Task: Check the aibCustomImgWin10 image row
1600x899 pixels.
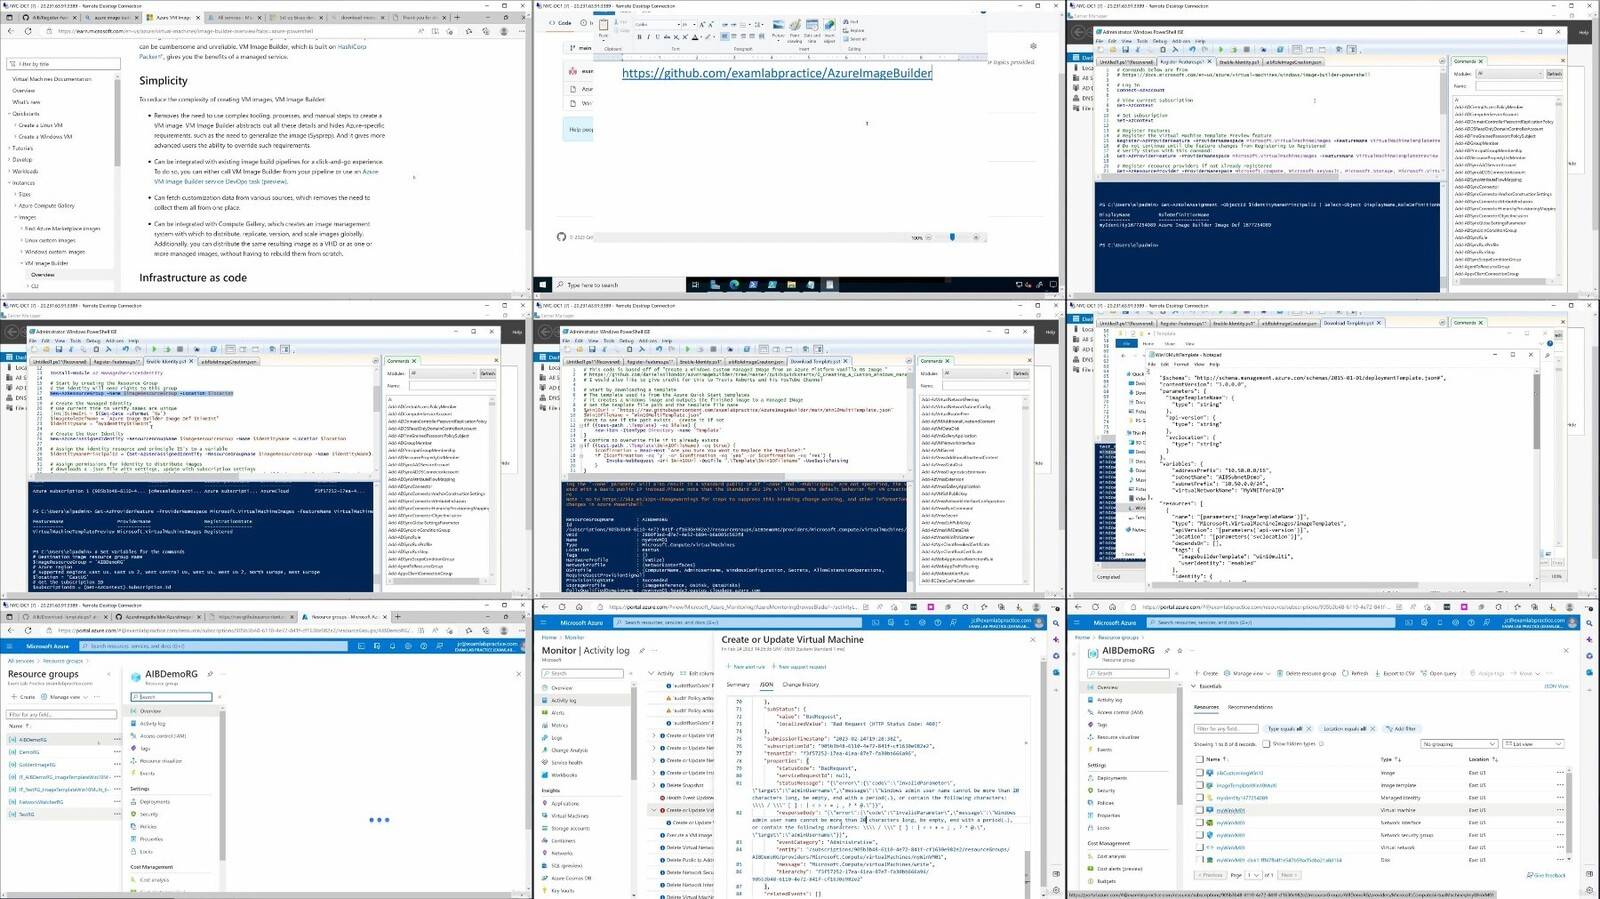Action: pyautogui.click(x=1199, y=772)
